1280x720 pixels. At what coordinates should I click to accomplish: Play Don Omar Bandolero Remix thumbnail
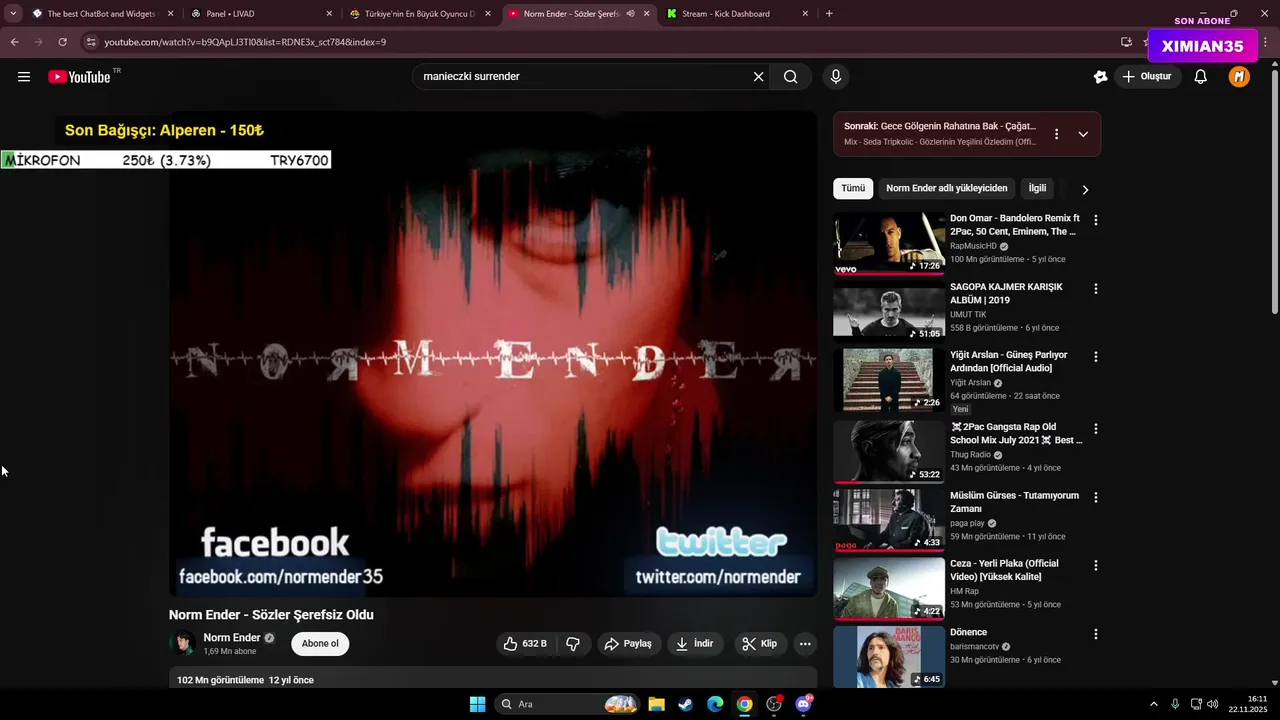click(x=889, y=243)
